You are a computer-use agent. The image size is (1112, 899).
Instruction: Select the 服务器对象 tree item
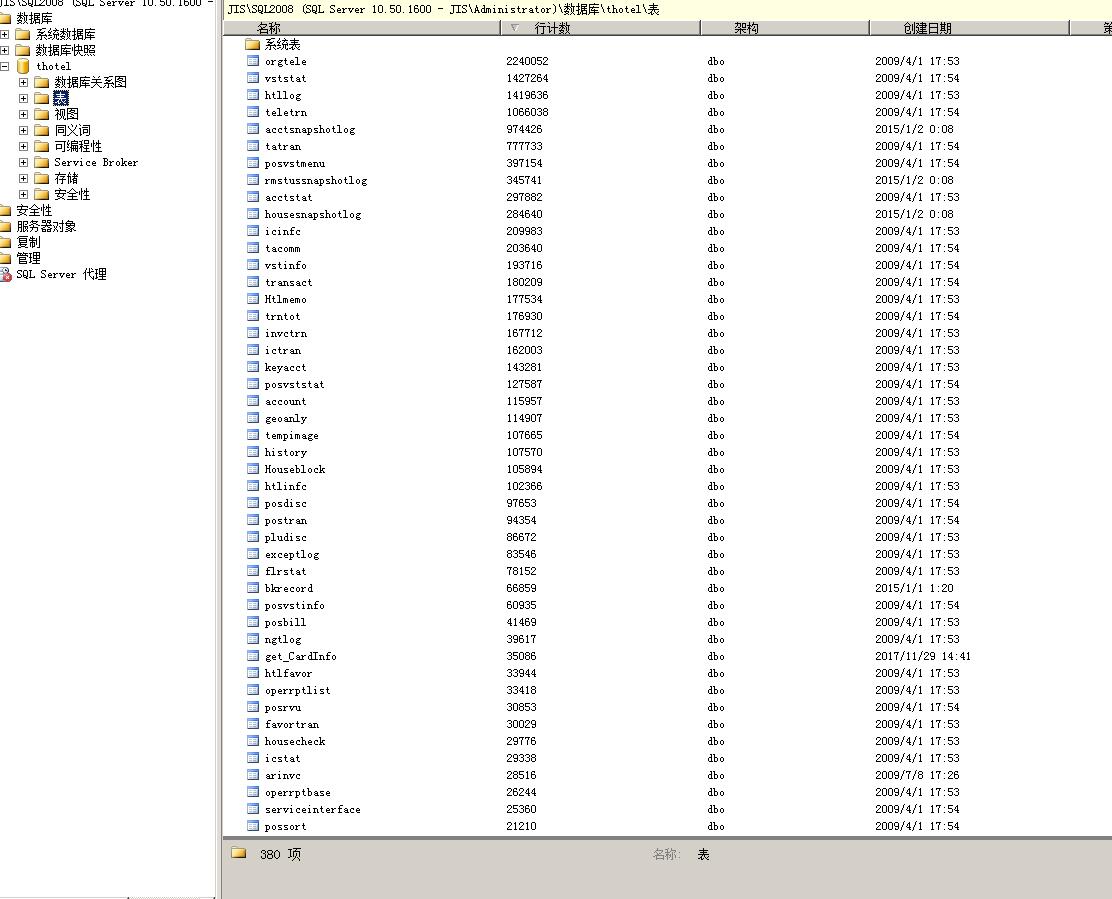pos(46,226)
